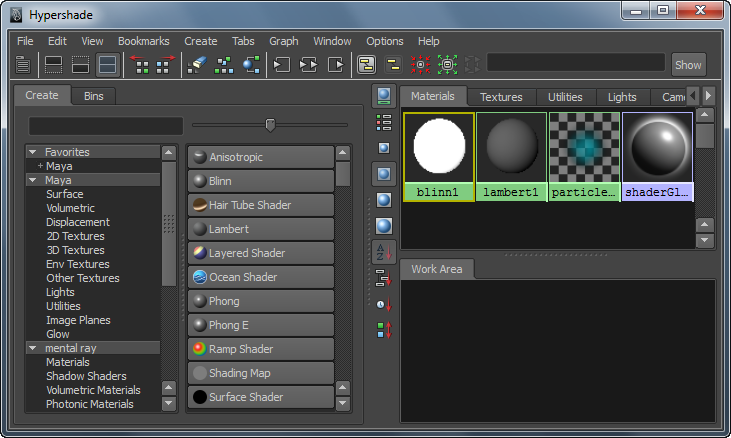Image resolution: width=731 pixels, height=438 pixels.
Task: Collapse the Favorites tree section
Action: [33, 152]
